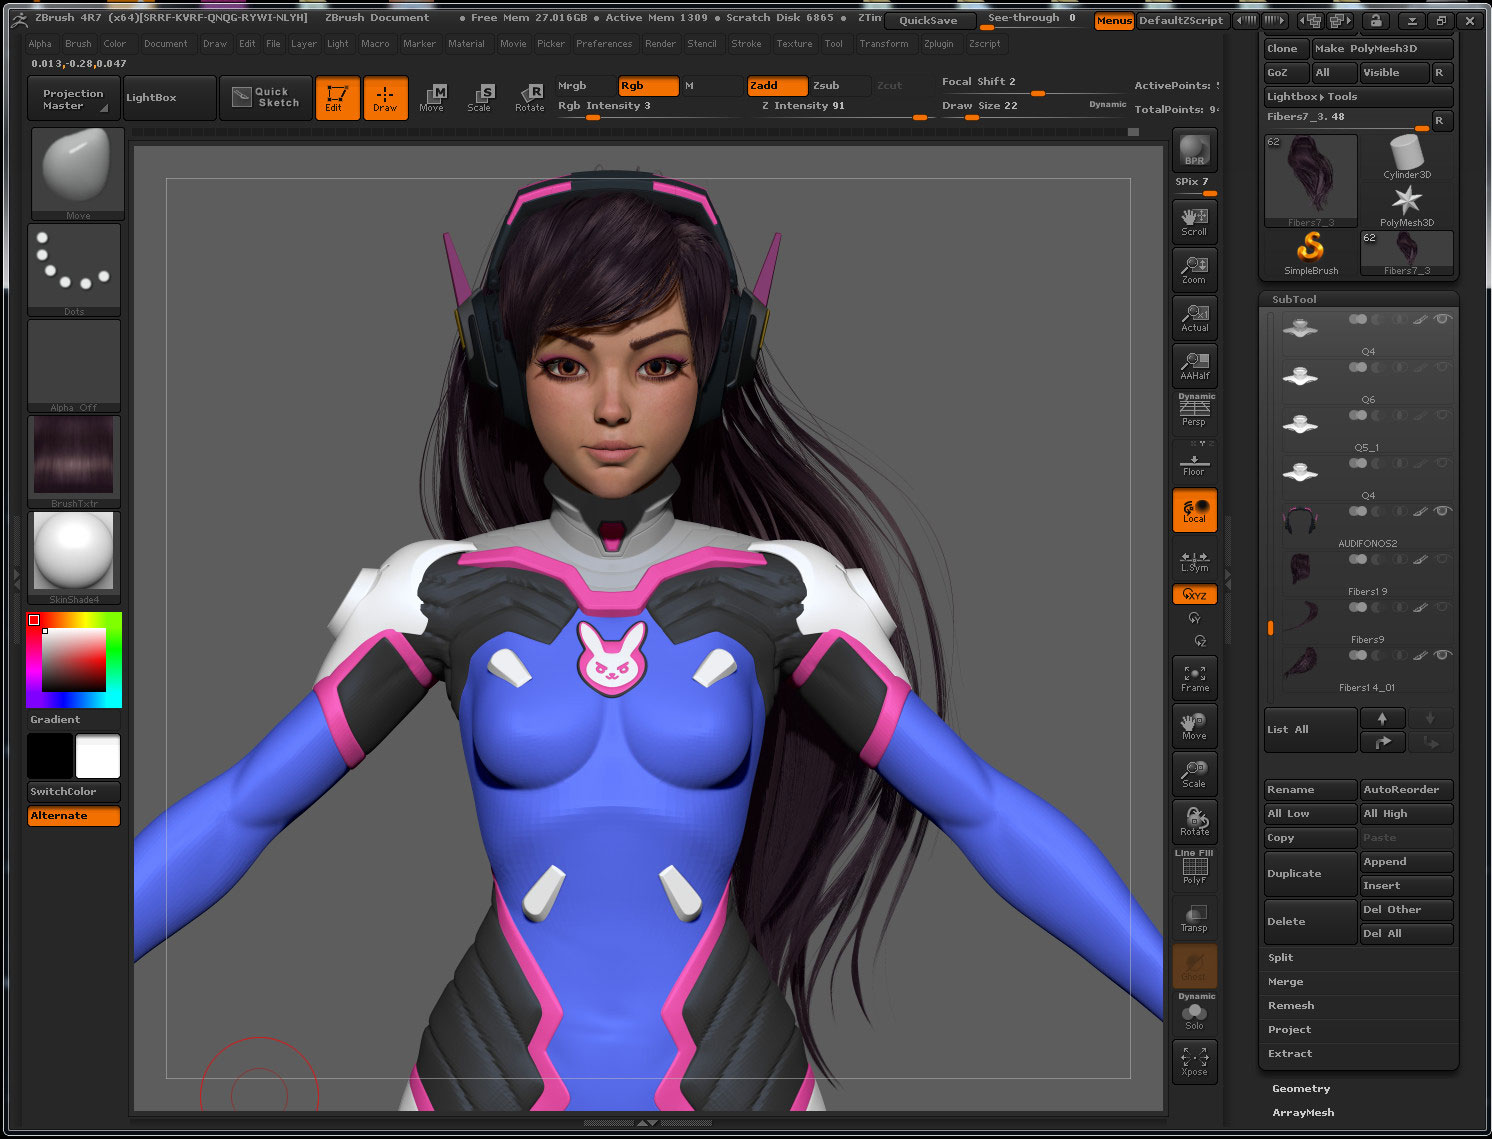1492x1139 pixels.
Task: Expand the Remesh section
Action: click(x=1291, y=1005)
